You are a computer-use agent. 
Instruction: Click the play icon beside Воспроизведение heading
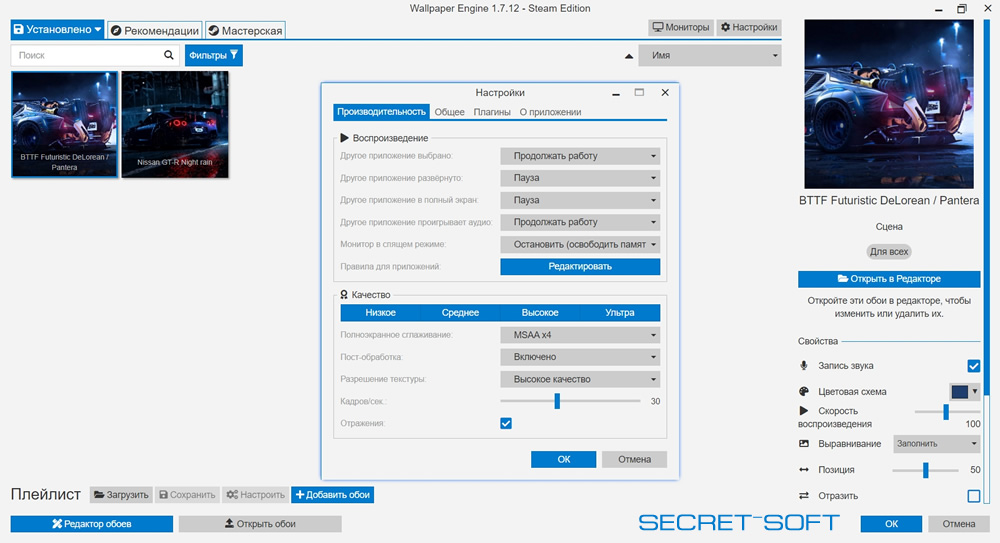coord(344,138)
